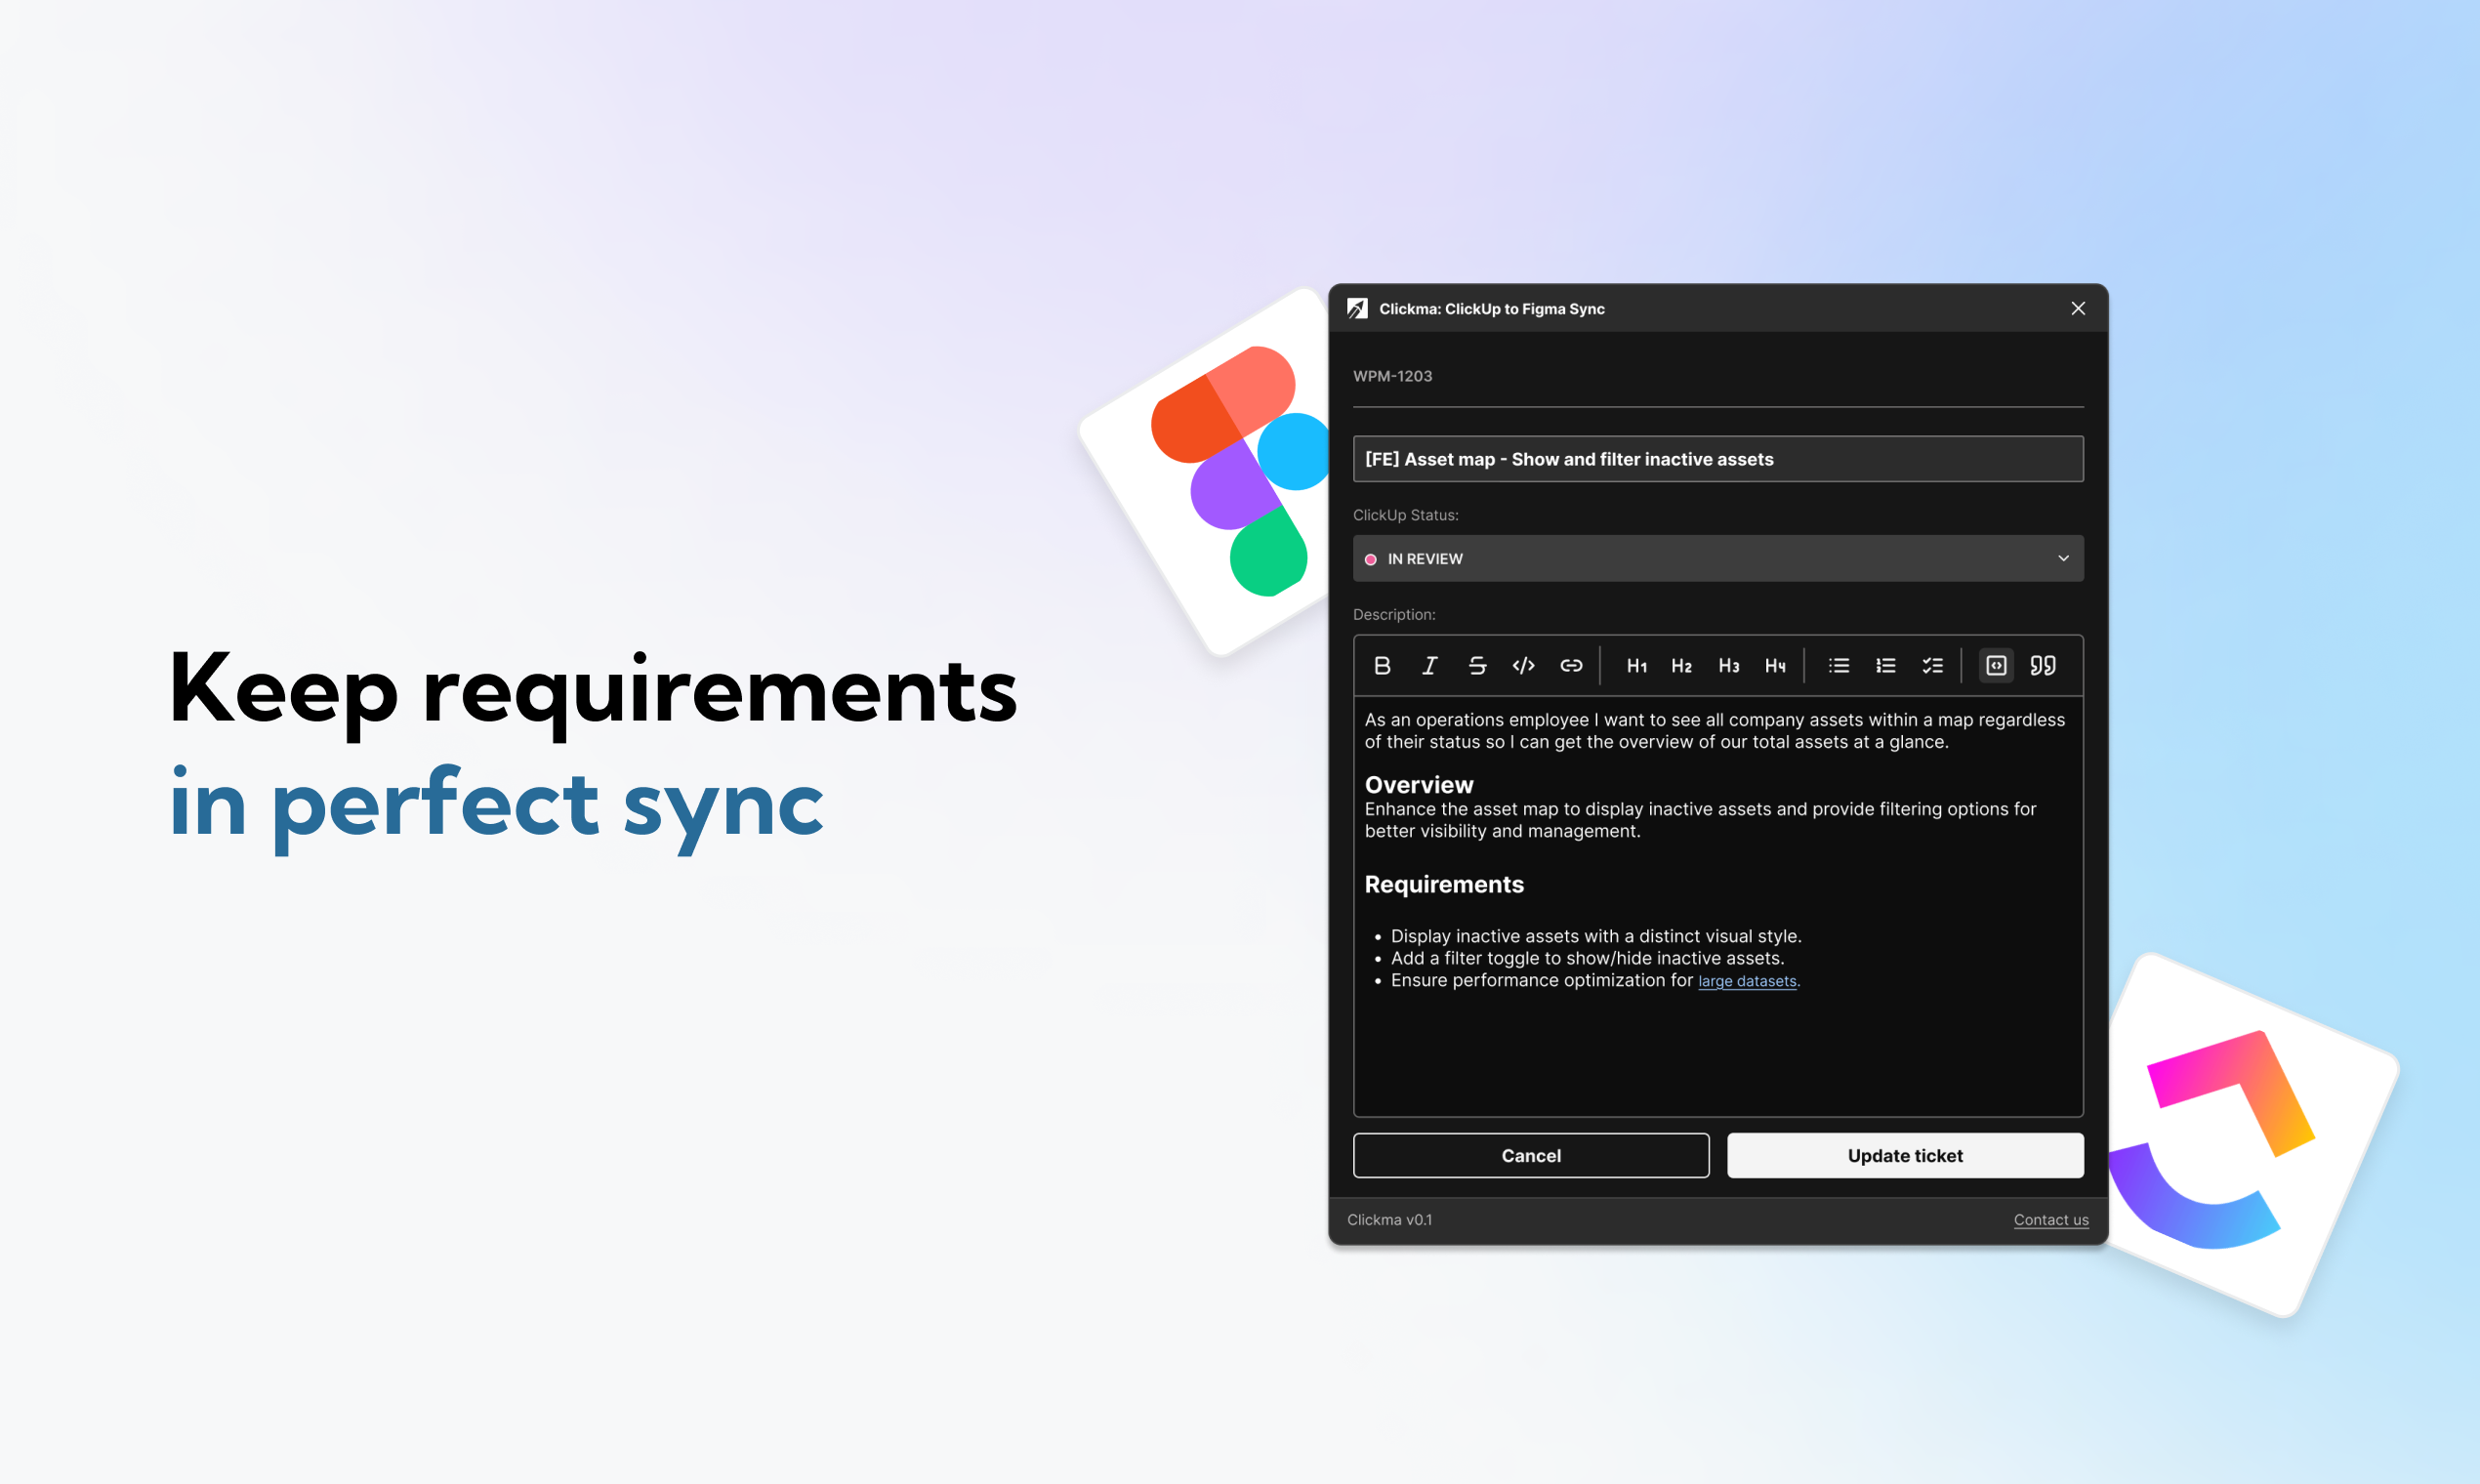
Task: Open the large datasets link
Action: pyautogui.click(x=1747, y=982)
